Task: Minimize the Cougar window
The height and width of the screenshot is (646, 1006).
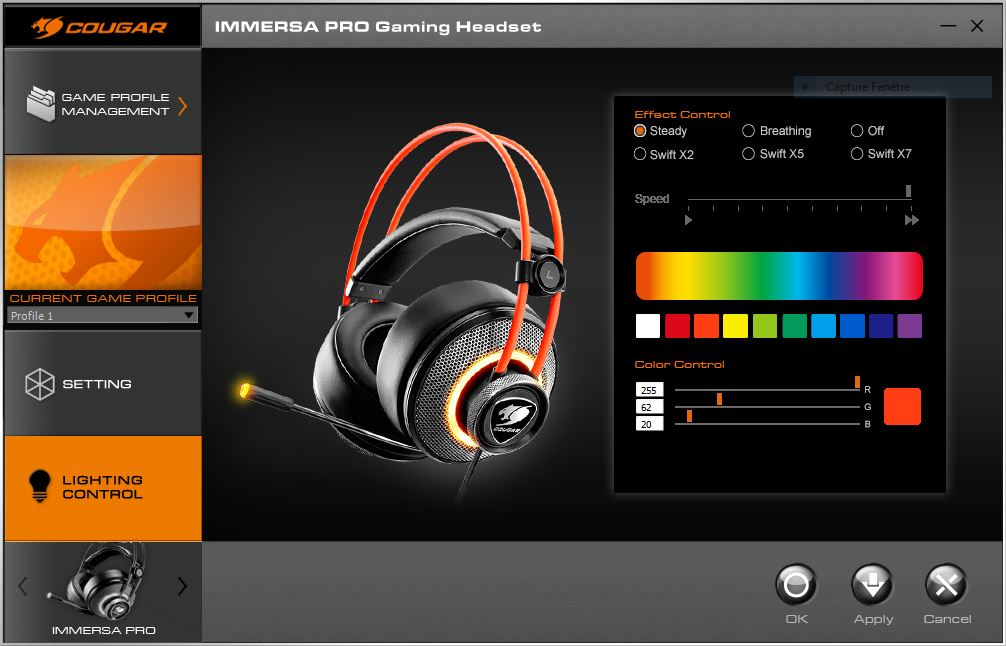Action: pos(948,26)
